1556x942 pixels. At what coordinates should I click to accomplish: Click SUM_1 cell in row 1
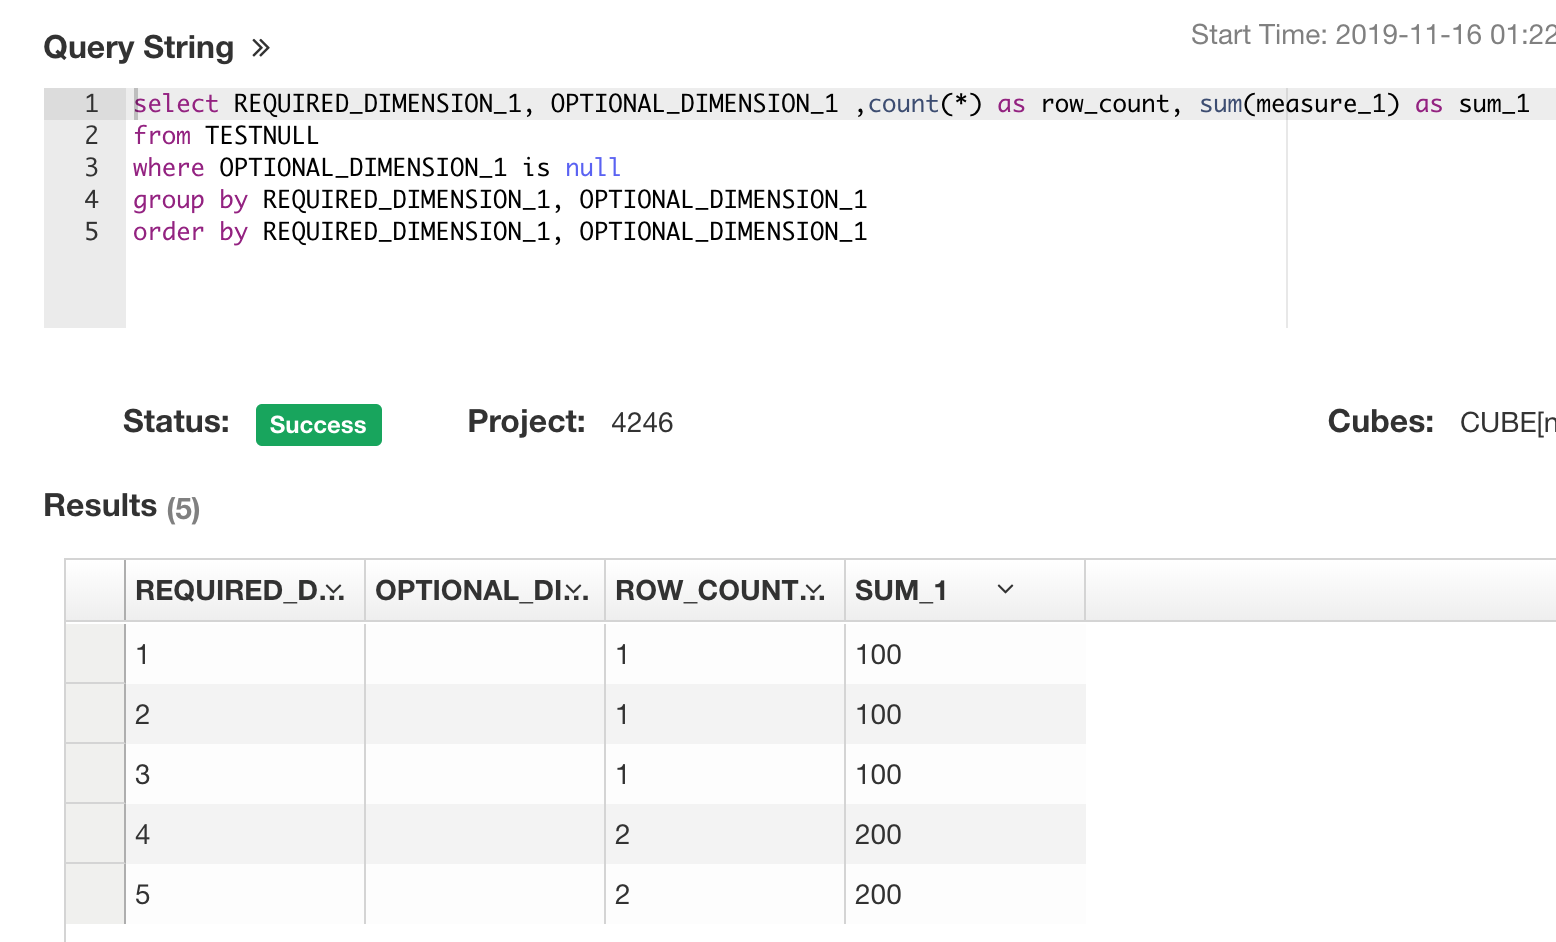tap(965, 654)
